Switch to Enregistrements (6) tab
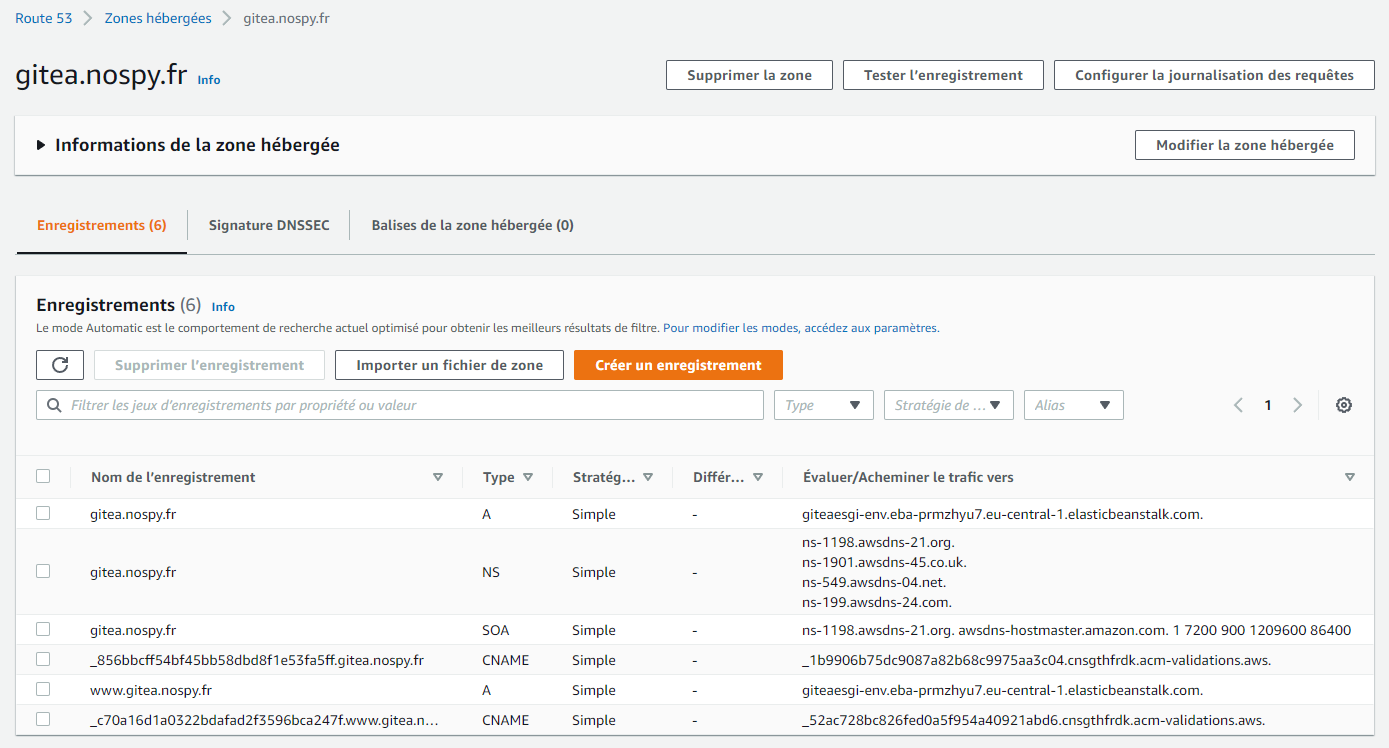The width and height of the screenshot is (1389, 748). click(x=102, y=225)
